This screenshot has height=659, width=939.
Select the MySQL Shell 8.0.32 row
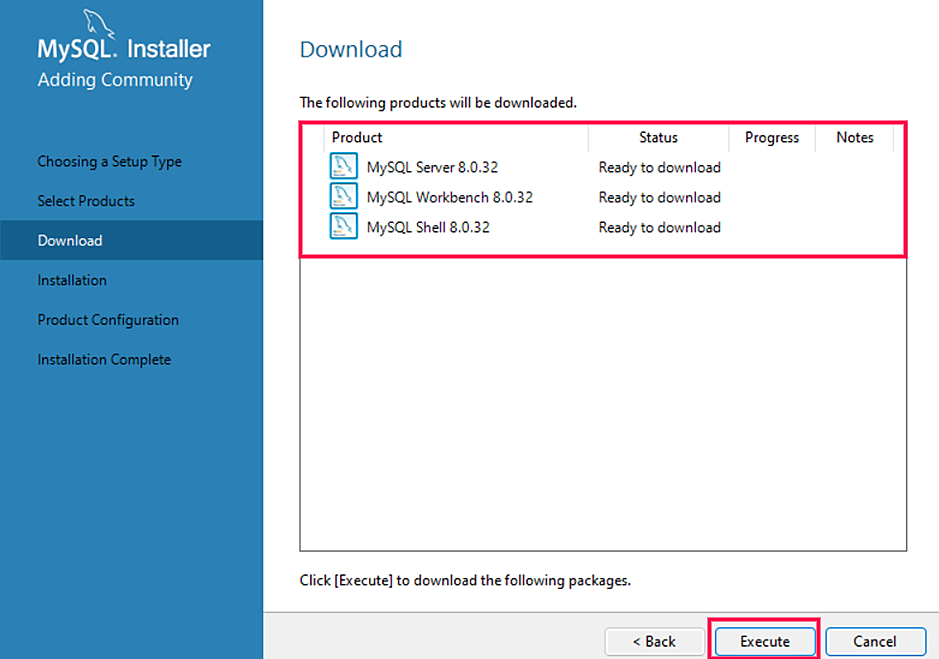coord(603,227)
